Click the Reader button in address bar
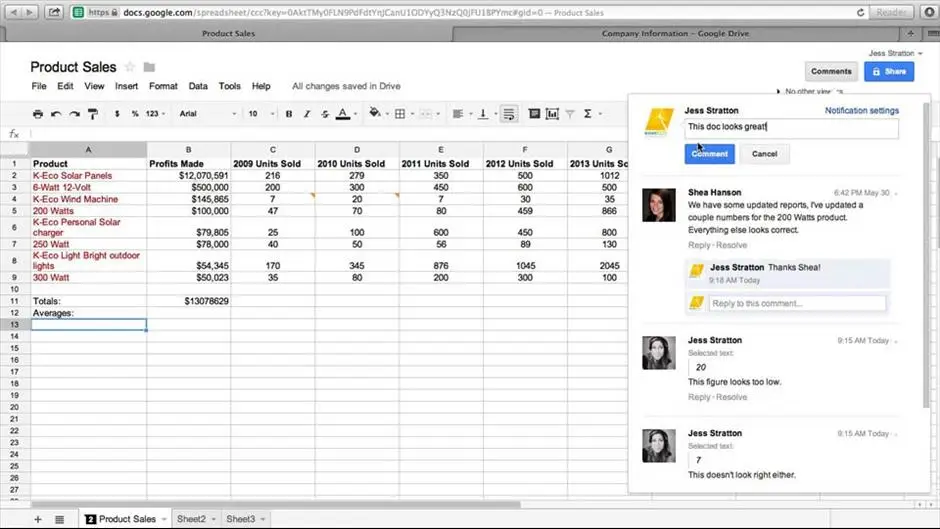The width and height of the screenshot is (940, 529). 891,12
